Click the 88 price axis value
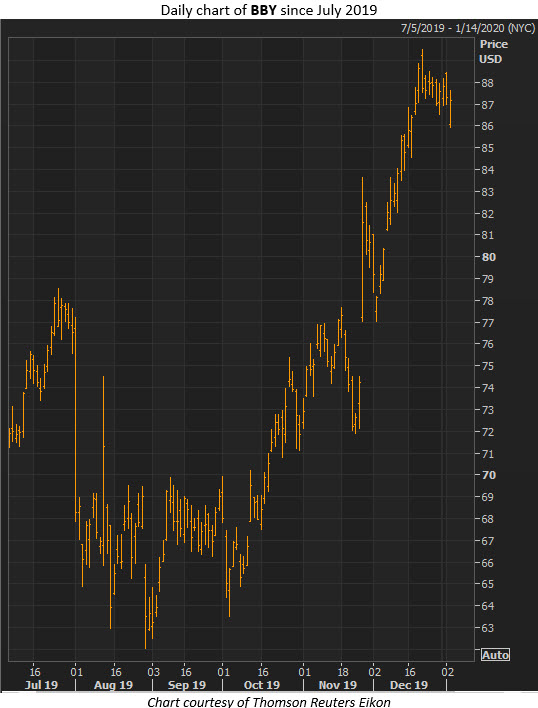 488,83
